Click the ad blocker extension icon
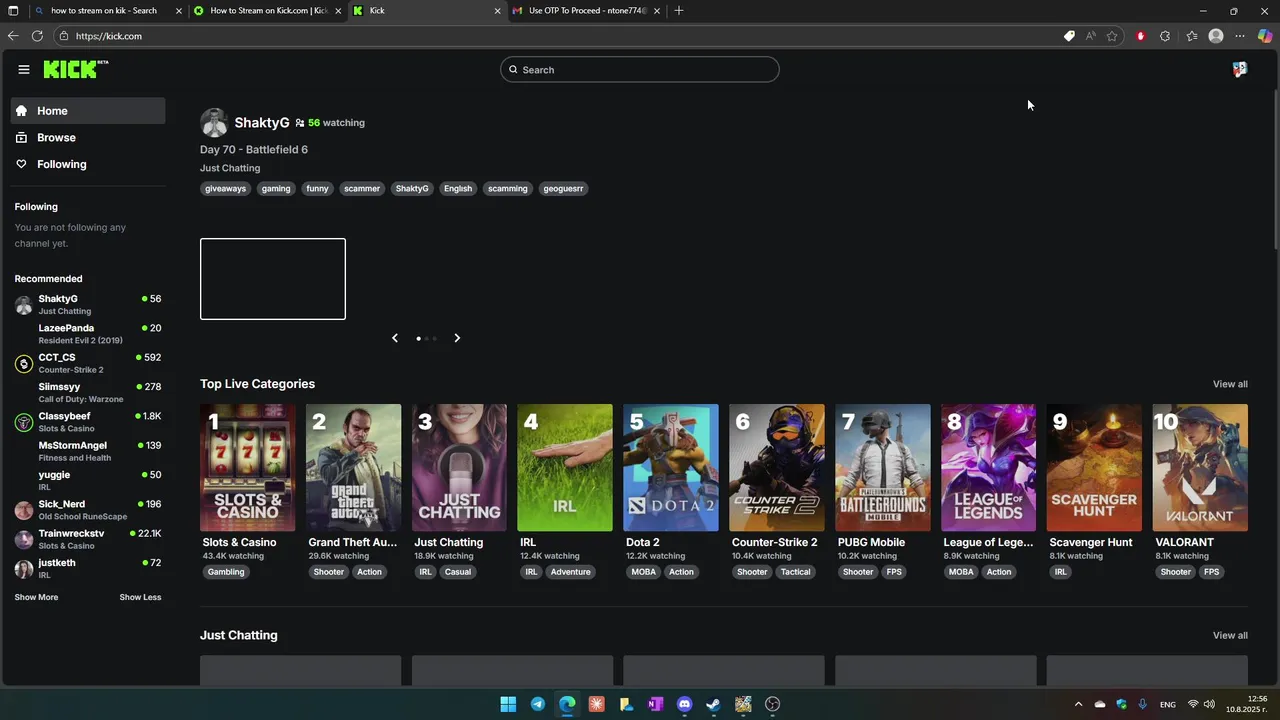This screenshot has height=720, width=1280. pos(1140,36)
